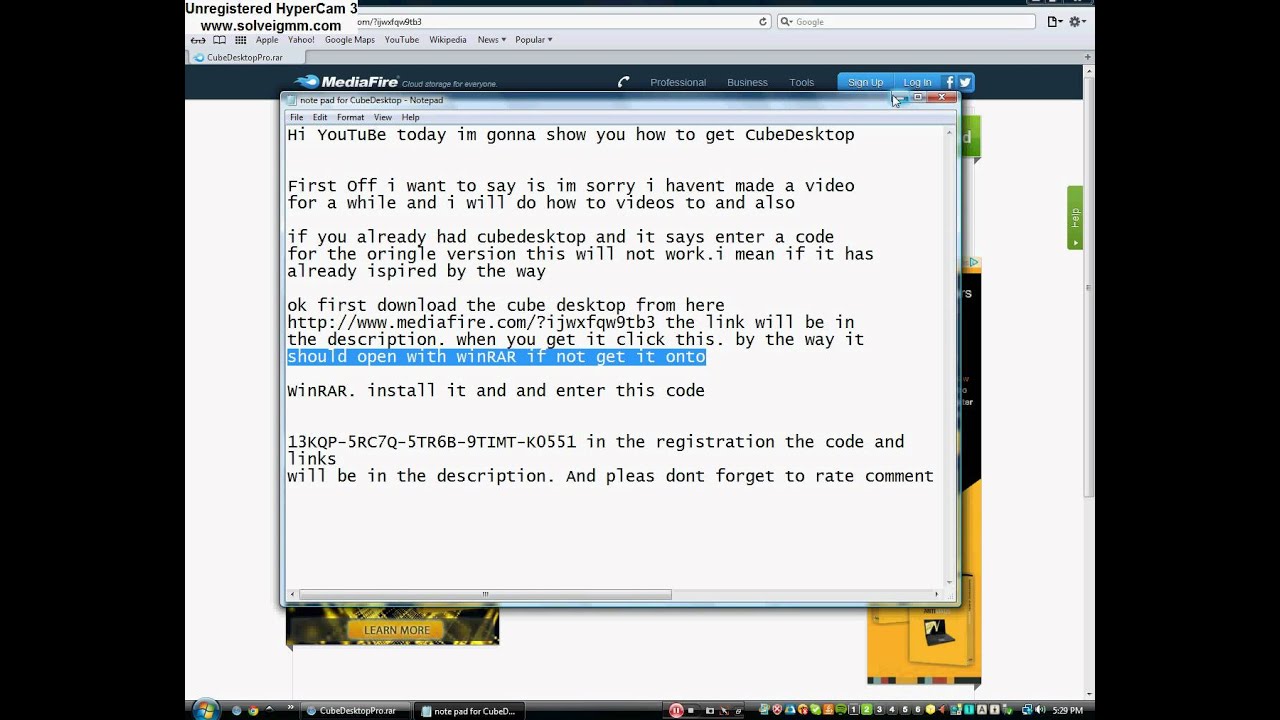The width and height of the screenshot is (1280, 720).
Task: Expand the News bookmarks dropdown
Action: (x=491, y=40)
